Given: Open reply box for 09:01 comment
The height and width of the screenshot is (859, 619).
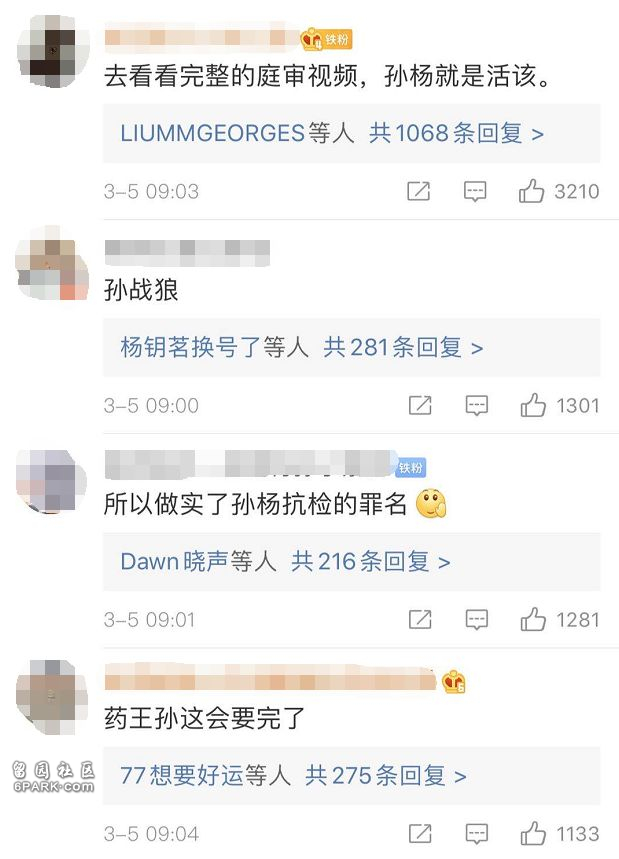Looking at the screenshot, I should click(477, 620).
